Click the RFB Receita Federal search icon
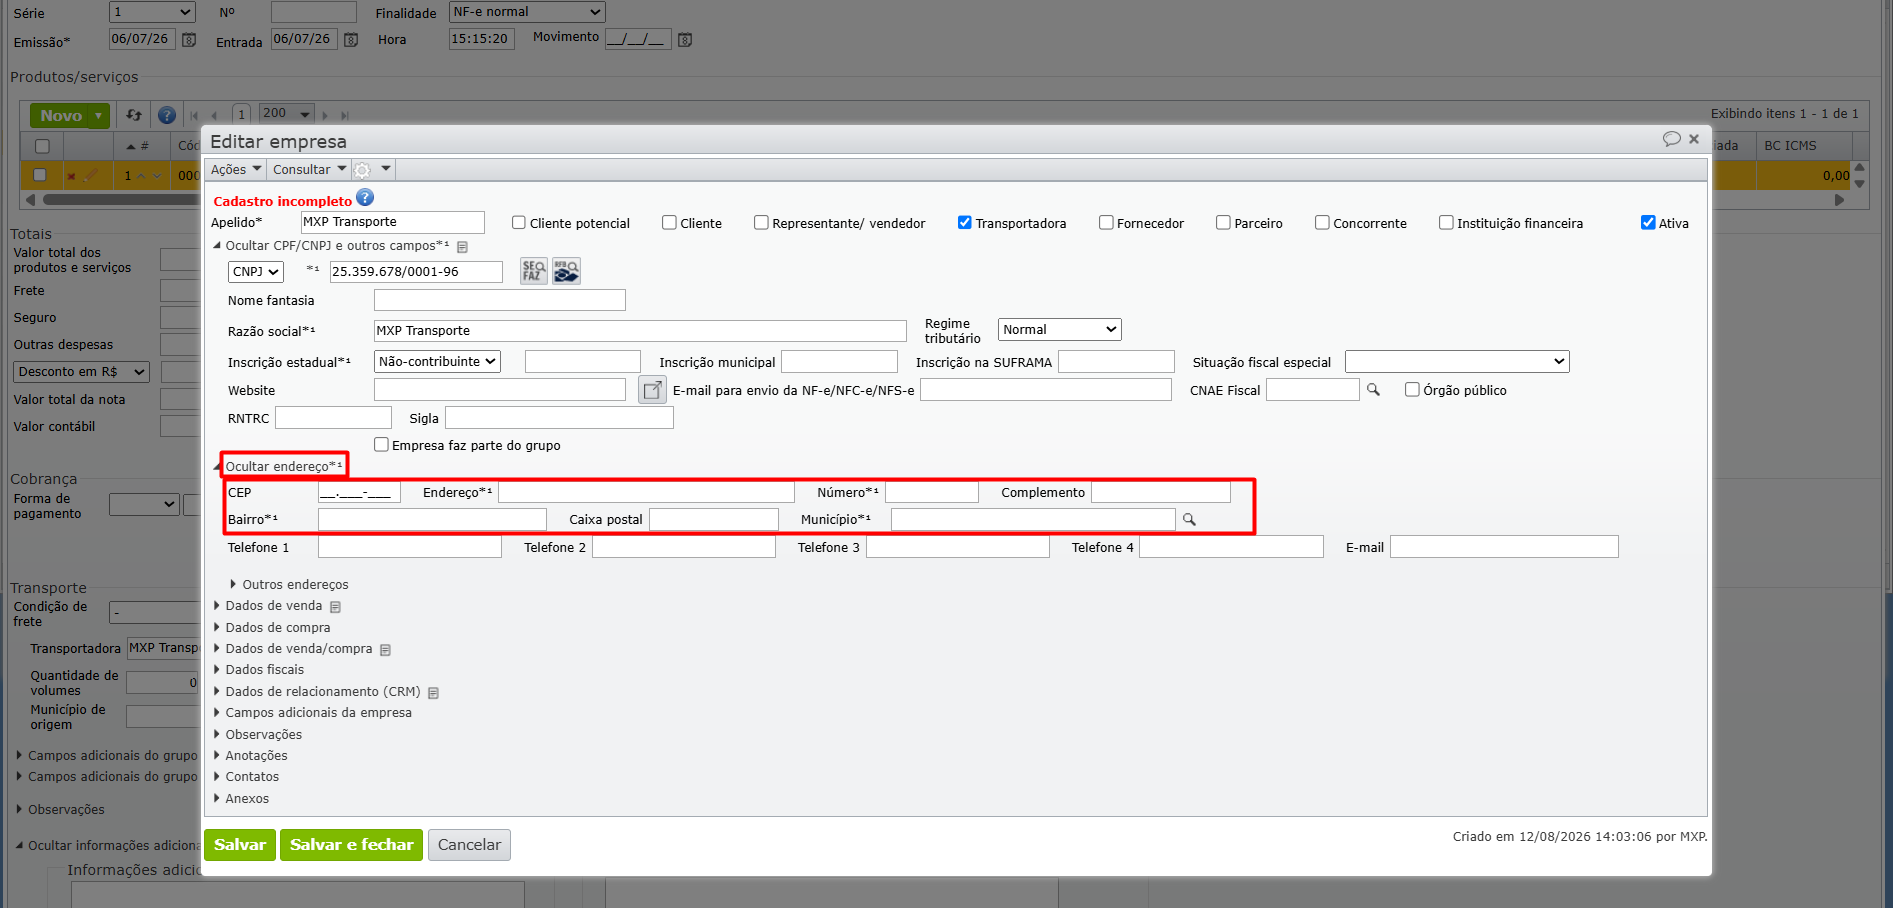The image size is (1893, 908). (x=567, y=271)
